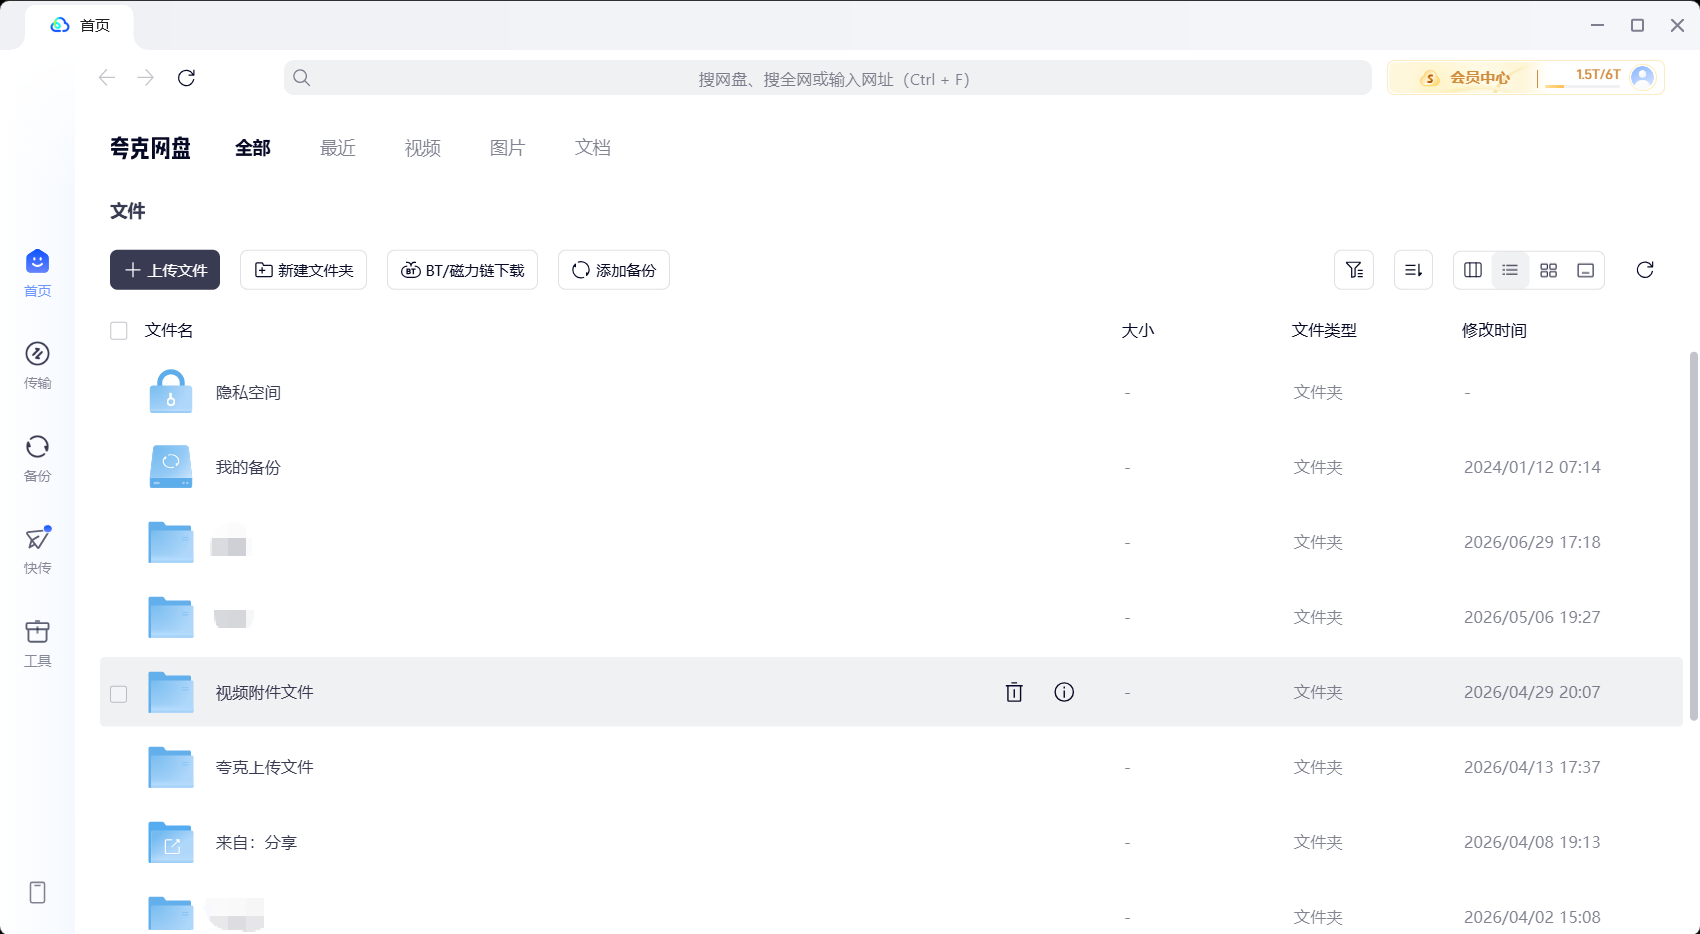Open the 快传 quick transfer sidebar icon
1700x934 pixels.
[37, 539]
